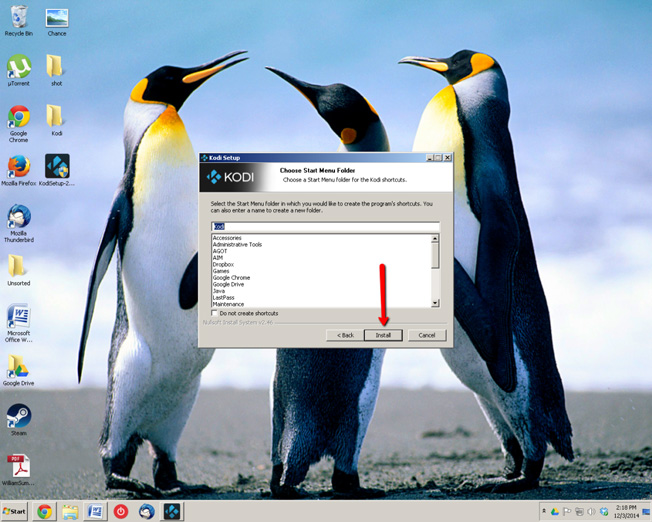Select Games in the folder list
The width and height of the screenshot is (652, 522).
[x=221, y=271]
